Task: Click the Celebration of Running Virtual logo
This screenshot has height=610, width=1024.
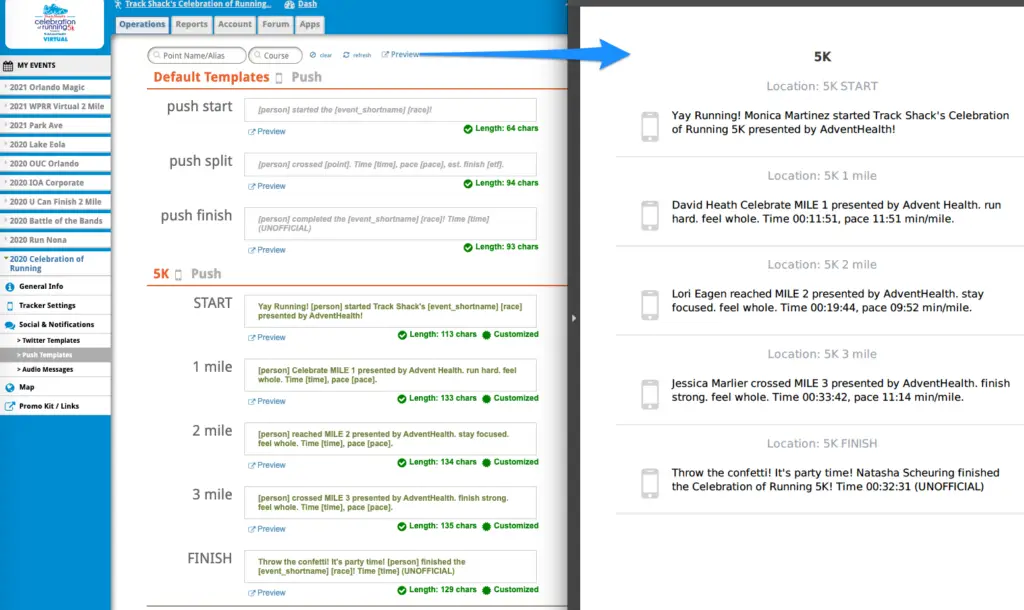Action: point(55,23)
